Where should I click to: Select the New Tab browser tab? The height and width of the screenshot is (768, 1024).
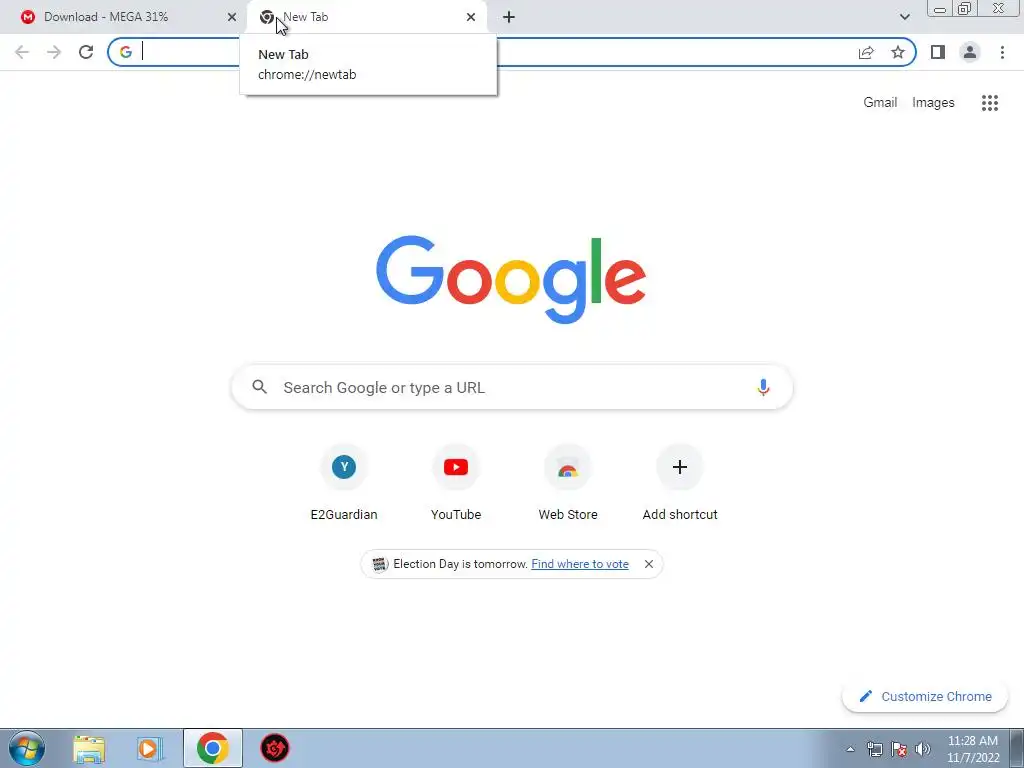[366, 17]
